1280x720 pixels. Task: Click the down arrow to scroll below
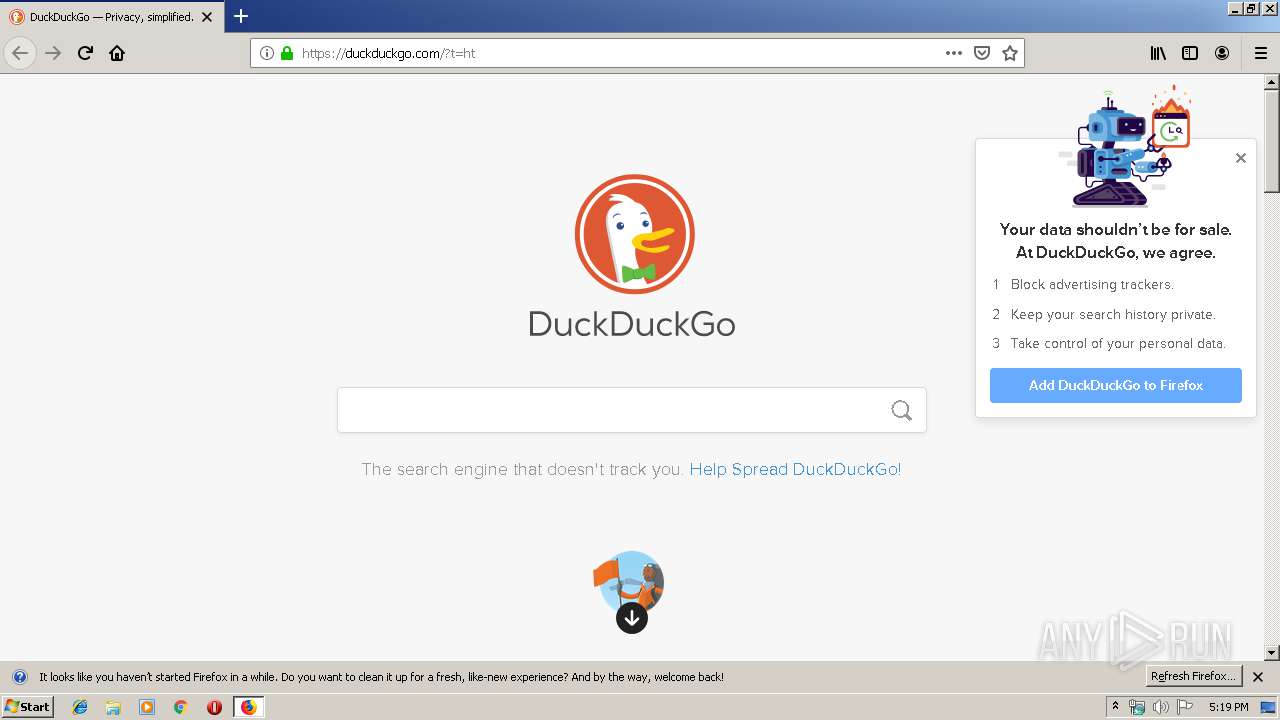coord(632,618)
